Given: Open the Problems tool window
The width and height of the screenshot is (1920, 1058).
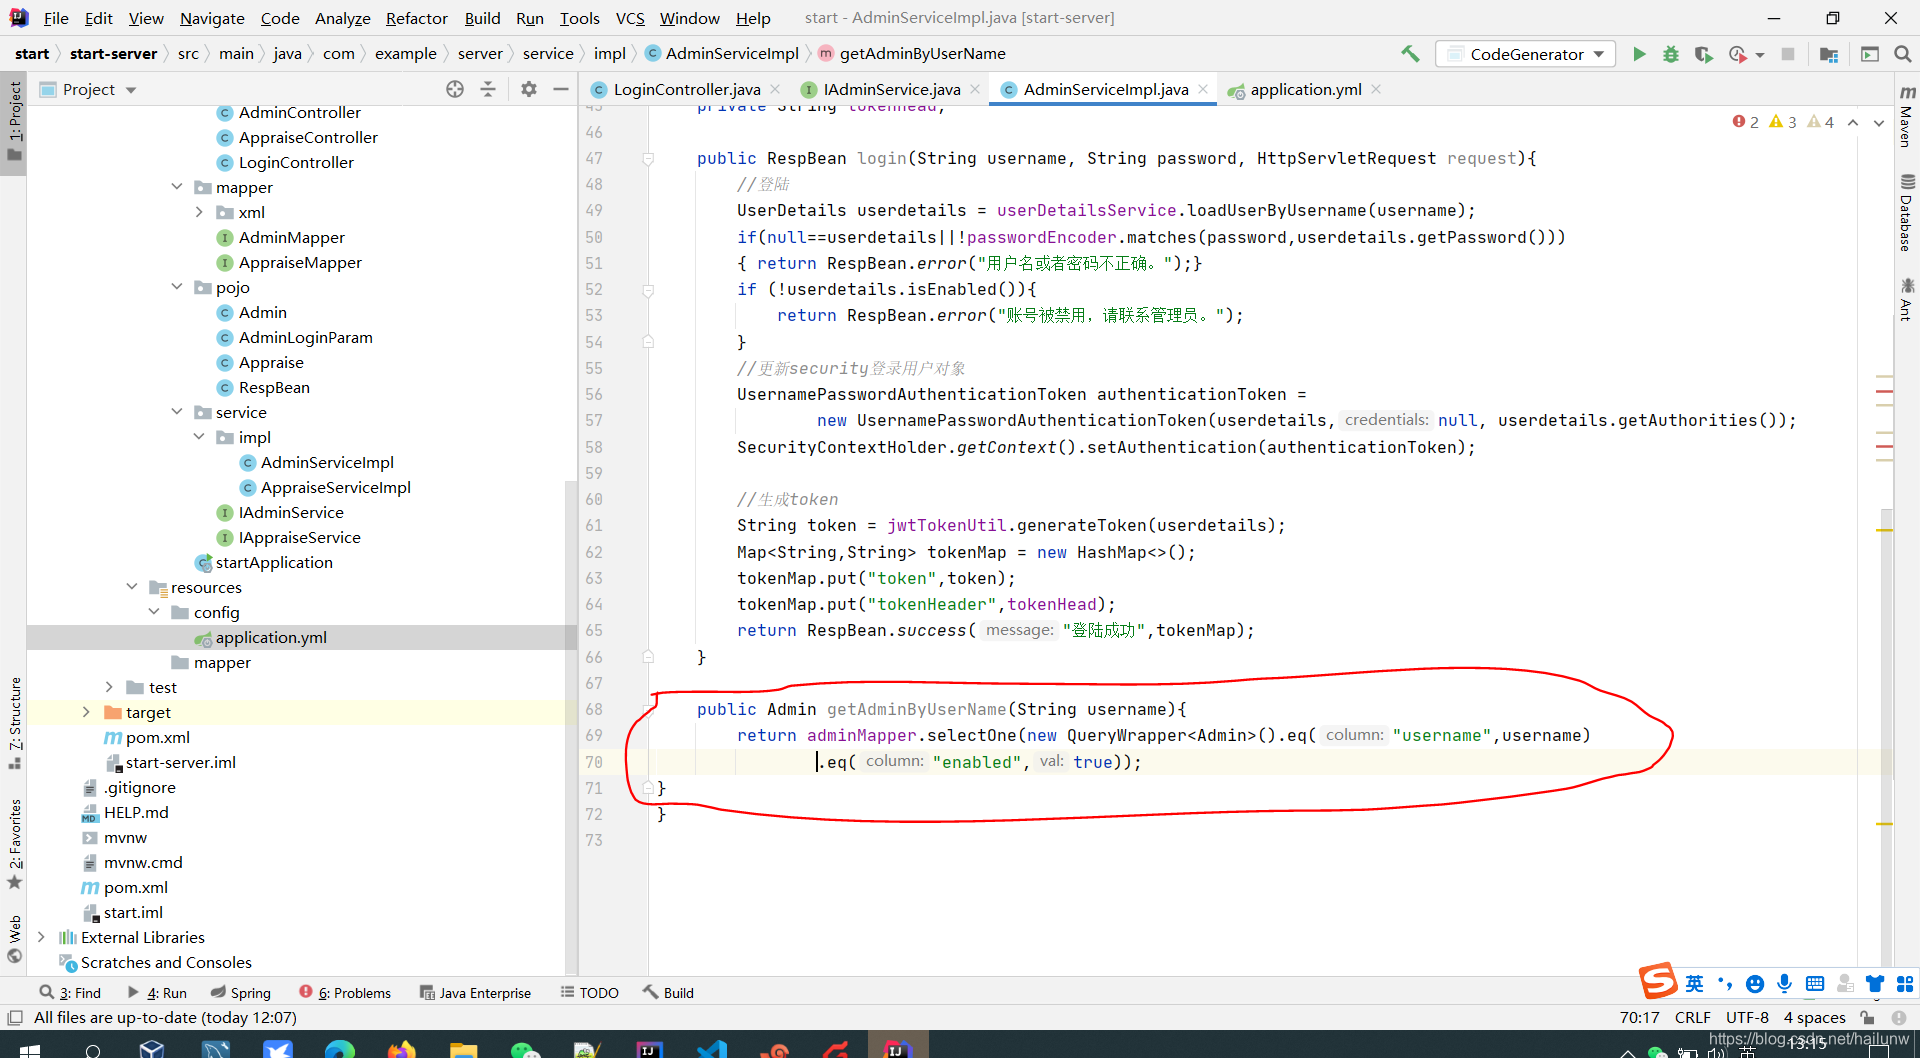Looking at the screenshot, I should tap(346, 993).
